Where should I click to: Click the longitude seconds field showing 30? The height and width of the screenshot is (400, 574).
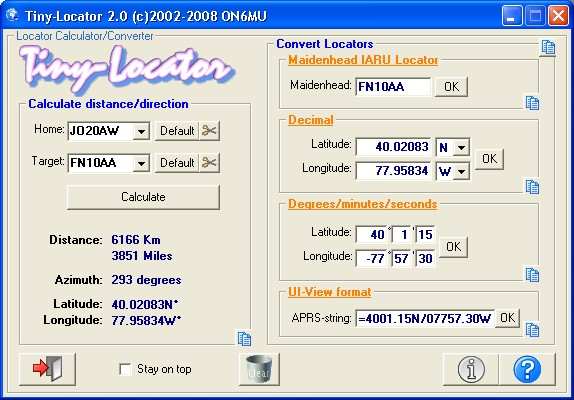point(425,259)
